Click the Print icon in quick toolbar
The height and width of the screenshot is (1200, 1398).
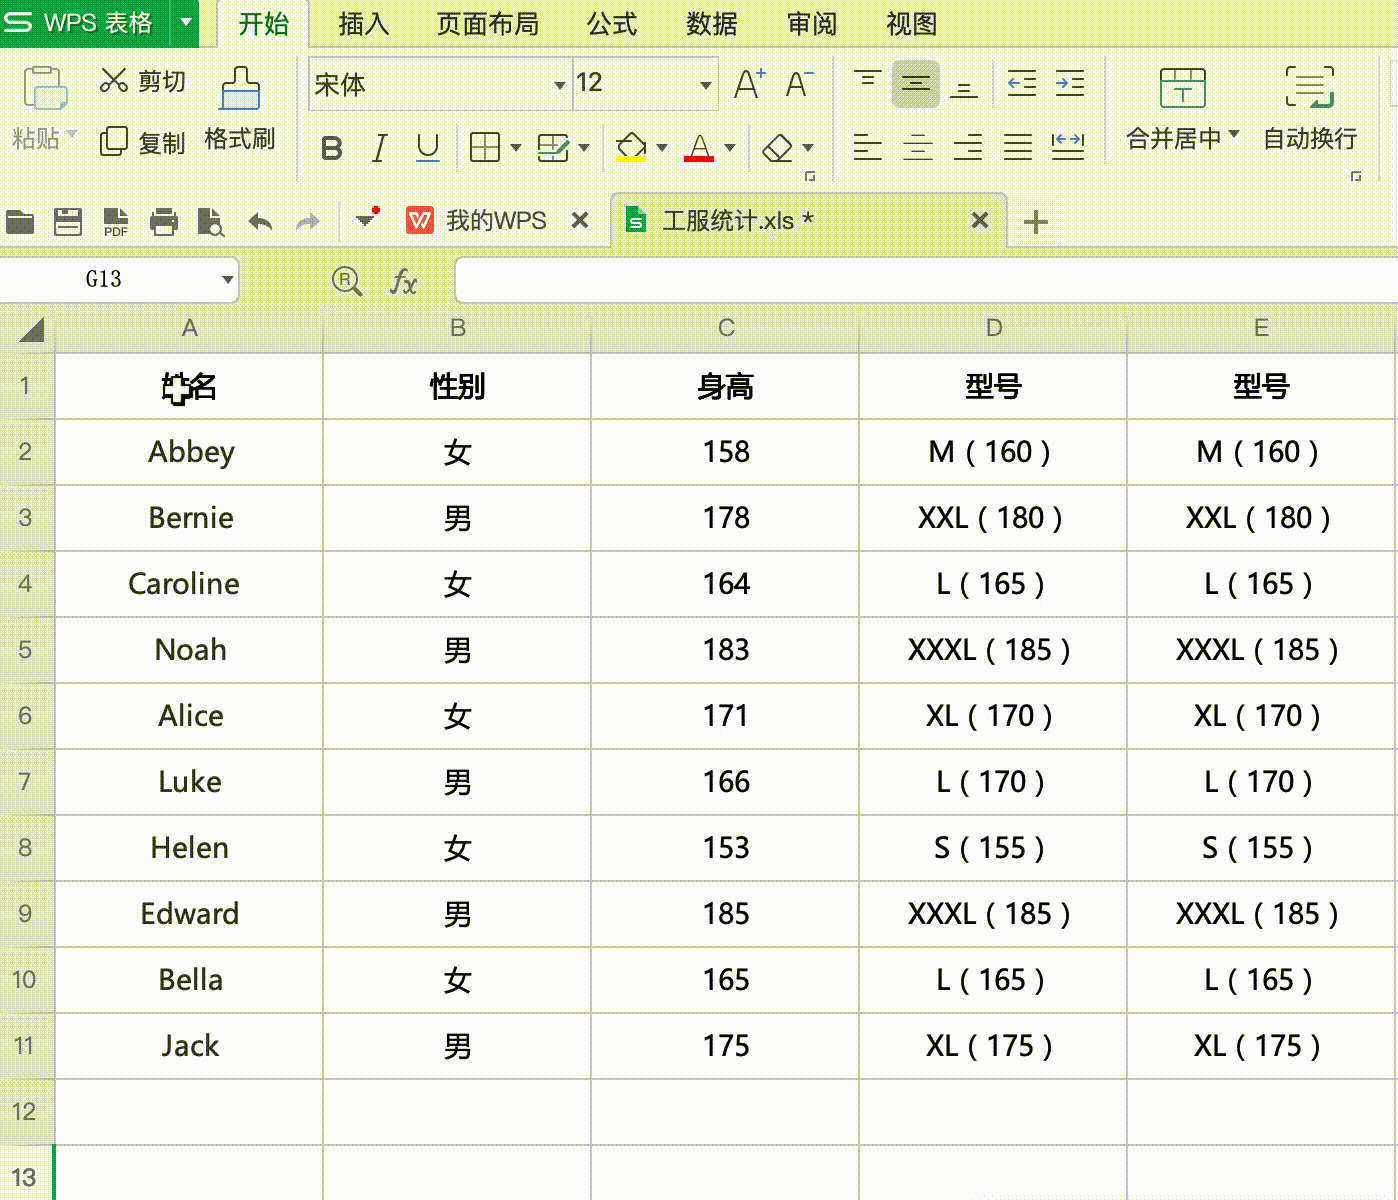click(164, 221)
